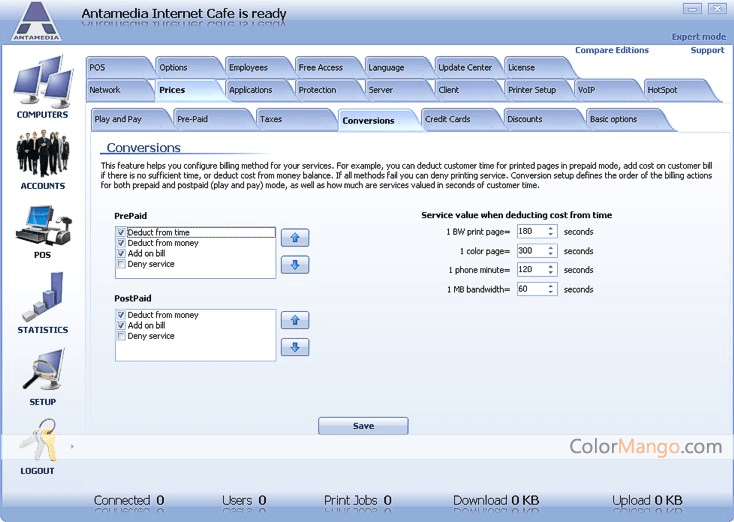Move PrePaid item up with arrow
Screen dimensions: 734x522
pyautogui.click(x=295, y=238)
